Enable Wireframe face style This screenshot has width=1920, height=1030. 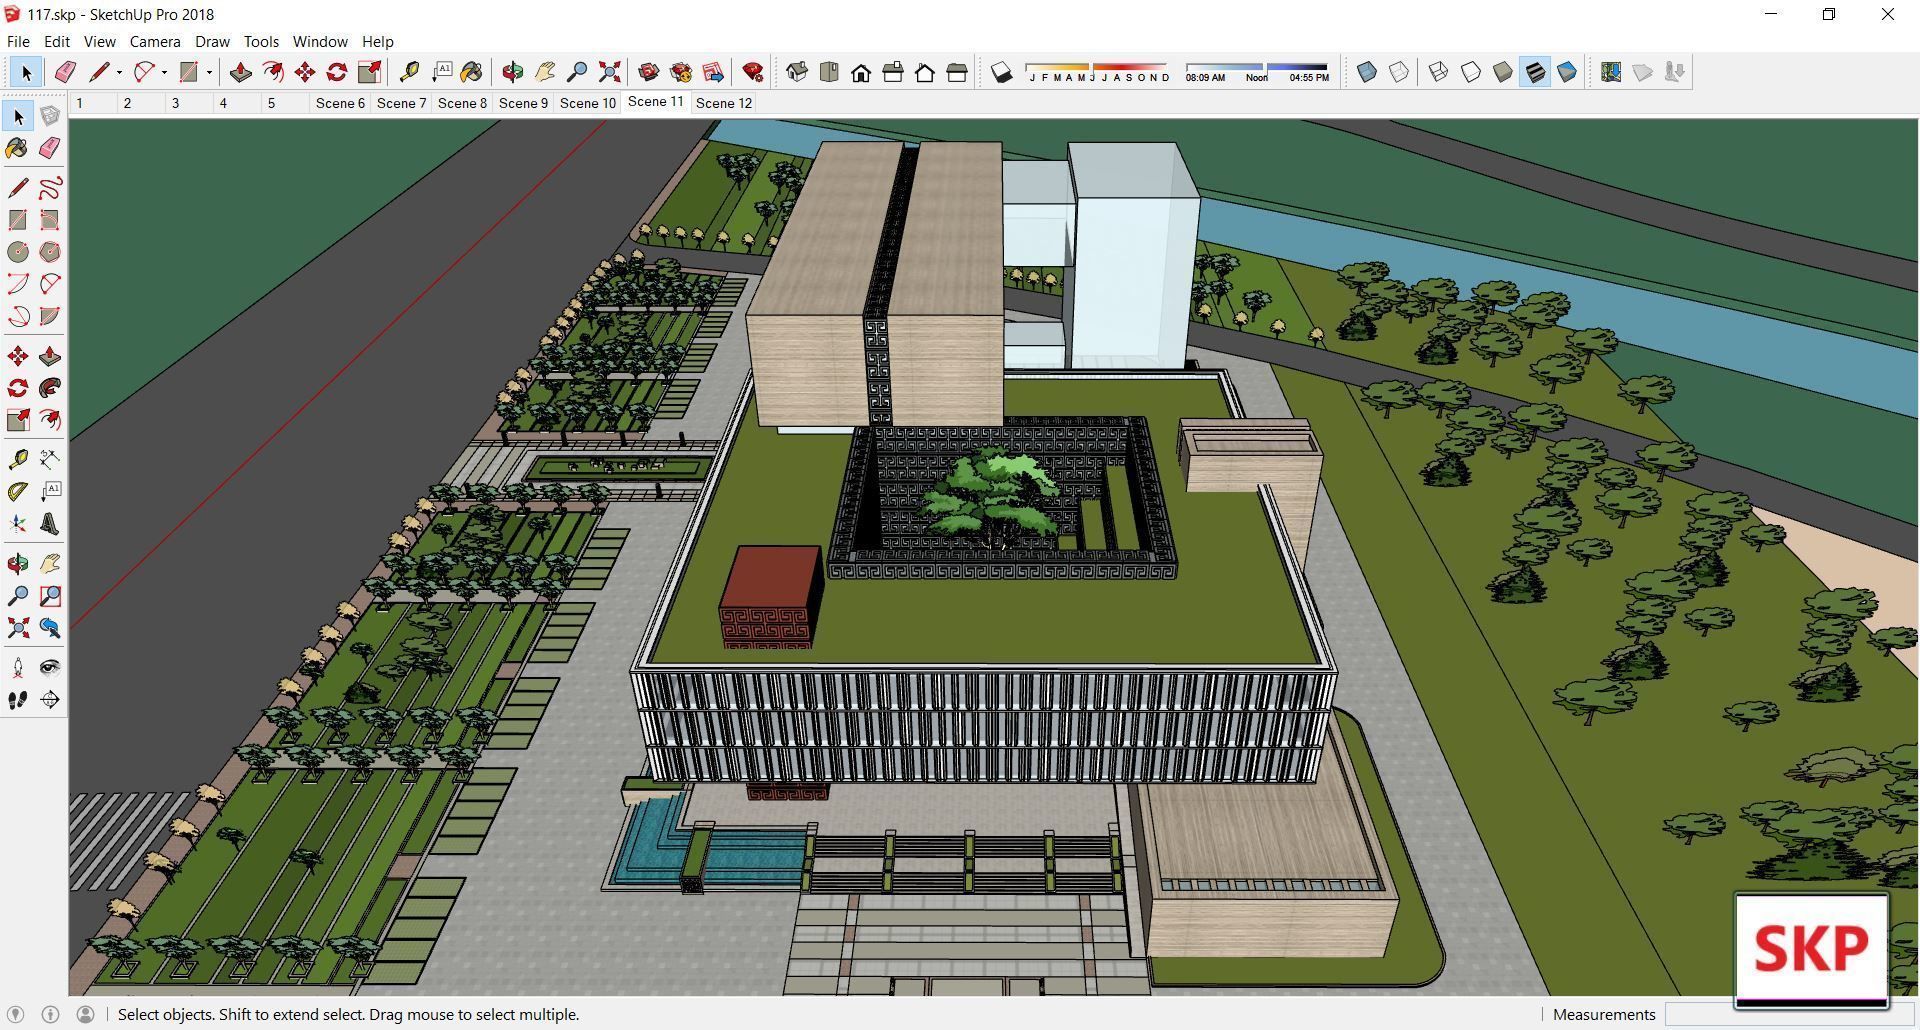click(1439, 72)
